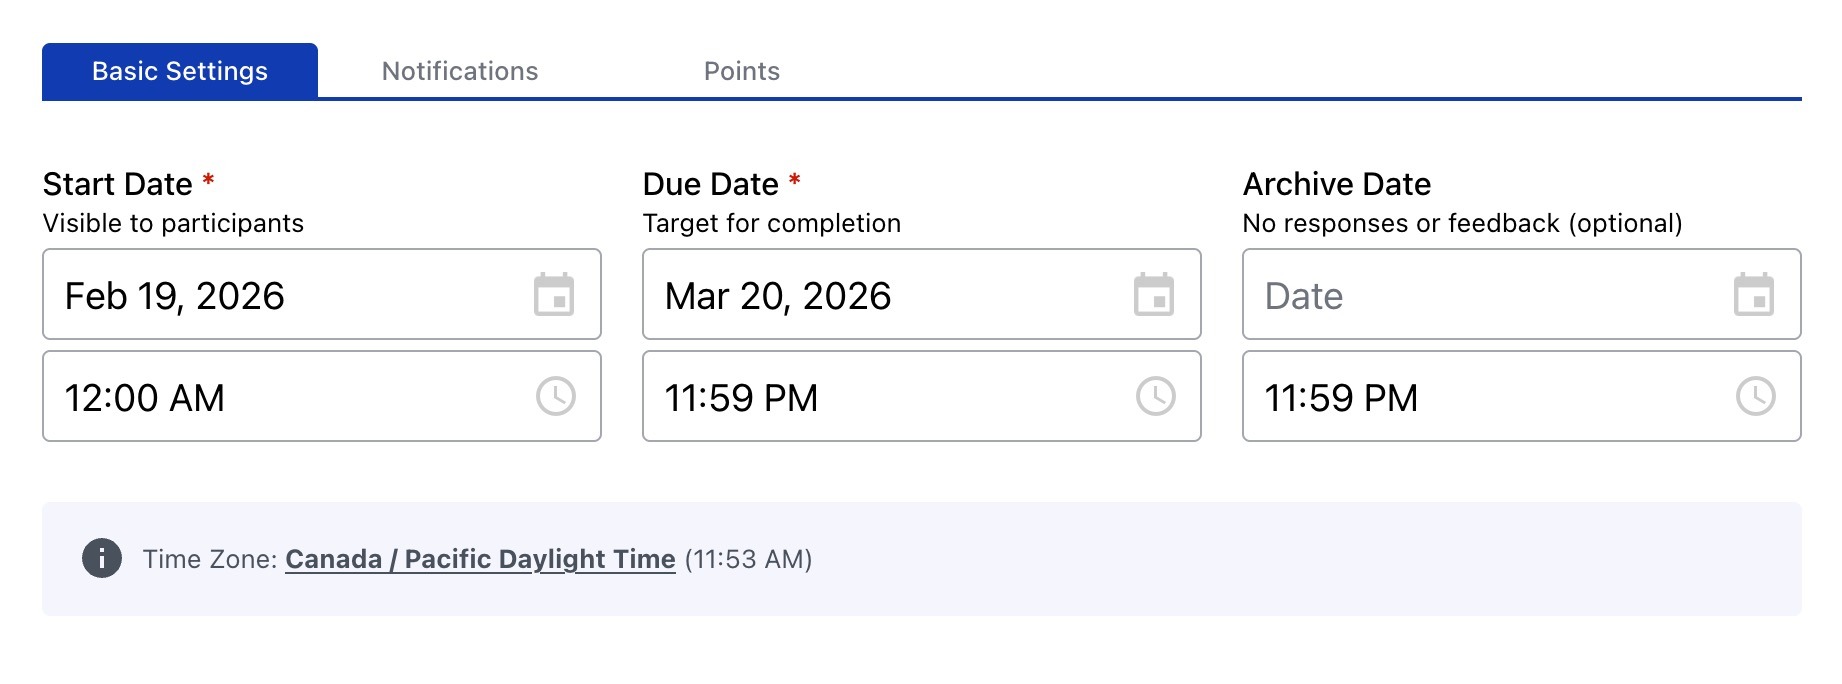Click the Start Date field showing Feb 19, 2026
Screen dimensions: 1842x684
pos(280,295)
